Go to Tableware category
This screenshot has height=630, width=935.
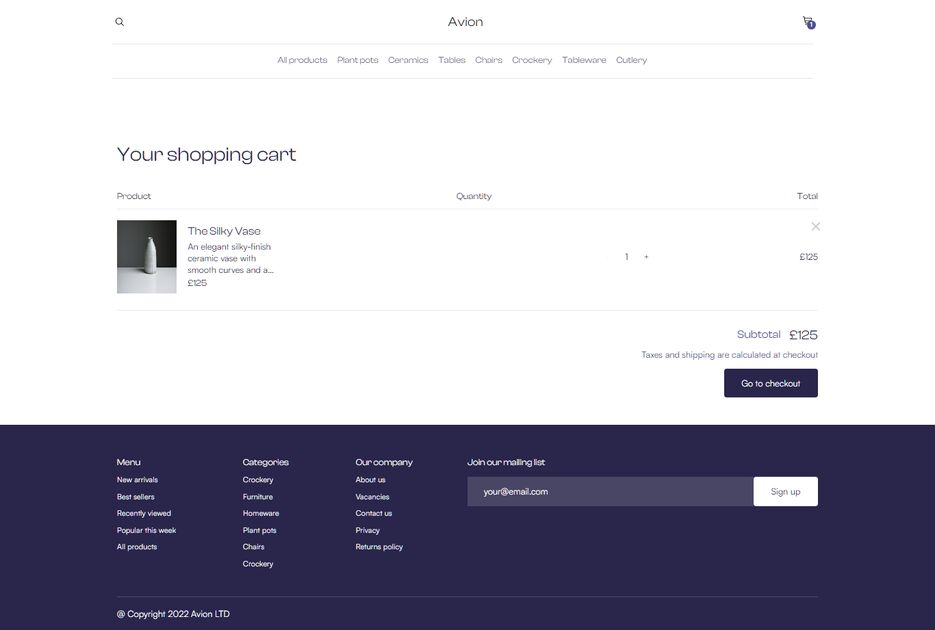(x=584, y=60)
